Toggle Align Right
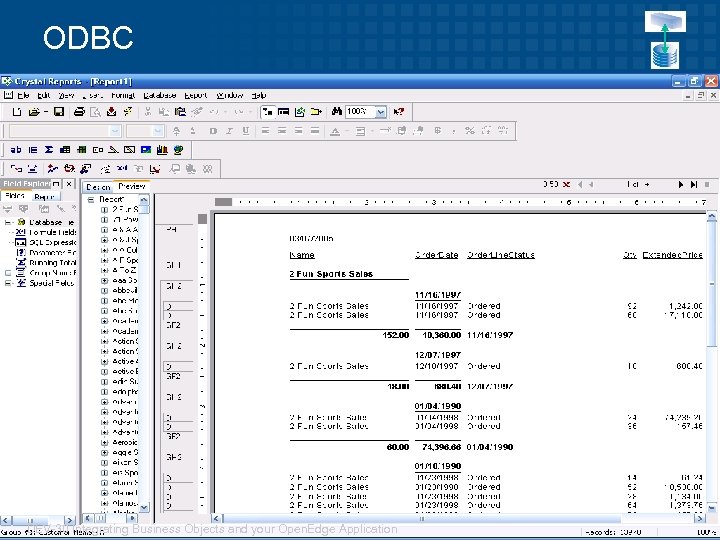This screenshot has height=540, width=720. 298,131
